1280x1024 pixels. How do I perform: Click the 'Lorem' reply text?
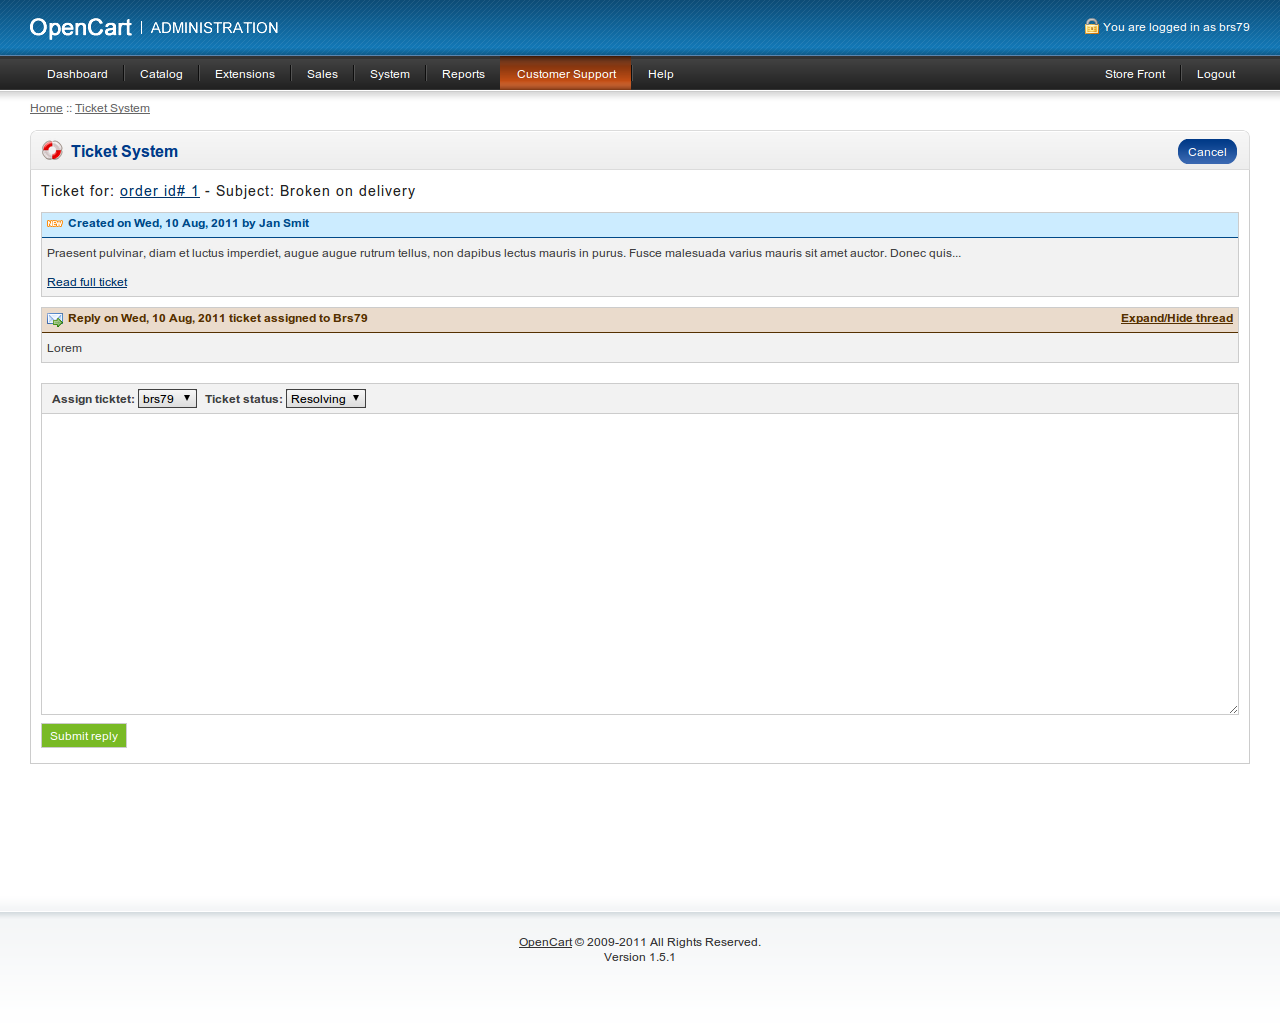click(x=64, y=348)
